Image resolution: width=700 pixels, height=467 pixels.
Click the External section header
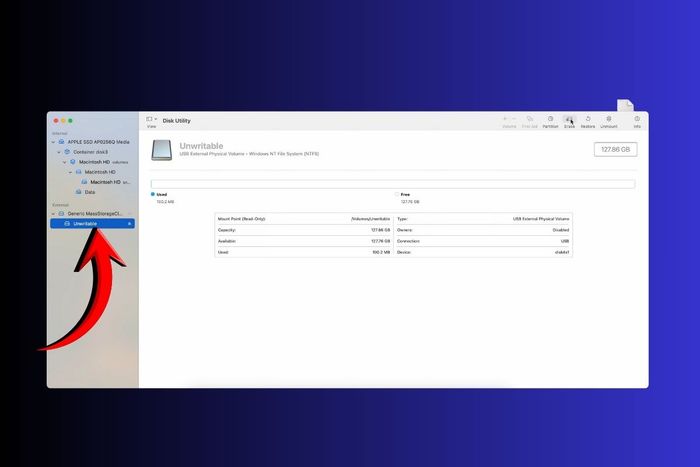click(60, 205)
